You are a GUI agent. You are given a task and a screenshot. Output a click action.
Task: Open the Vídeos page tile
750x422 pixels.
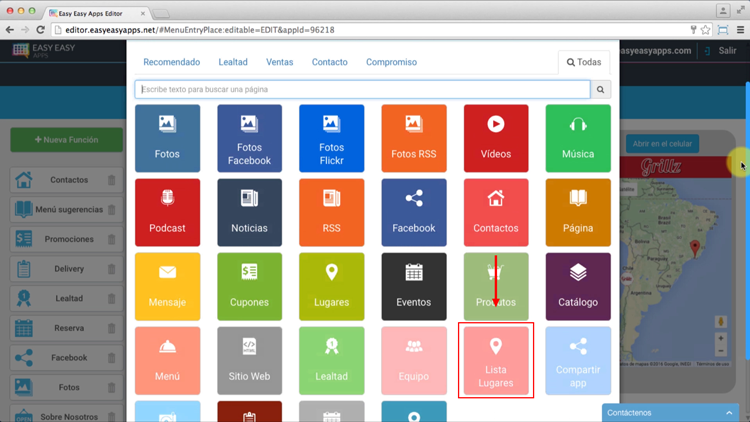tap(495, 139)
